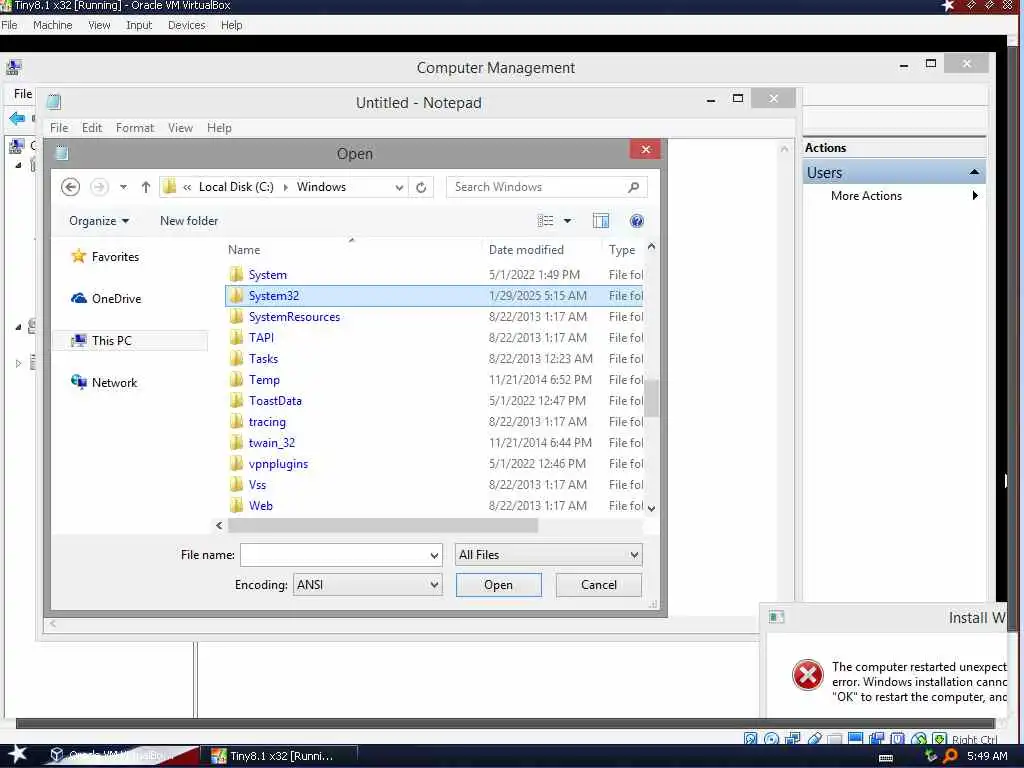This screenshot has width=1024, height=768.
Task: Click the red error icon in Install dialog
Action: coord(808,675)
